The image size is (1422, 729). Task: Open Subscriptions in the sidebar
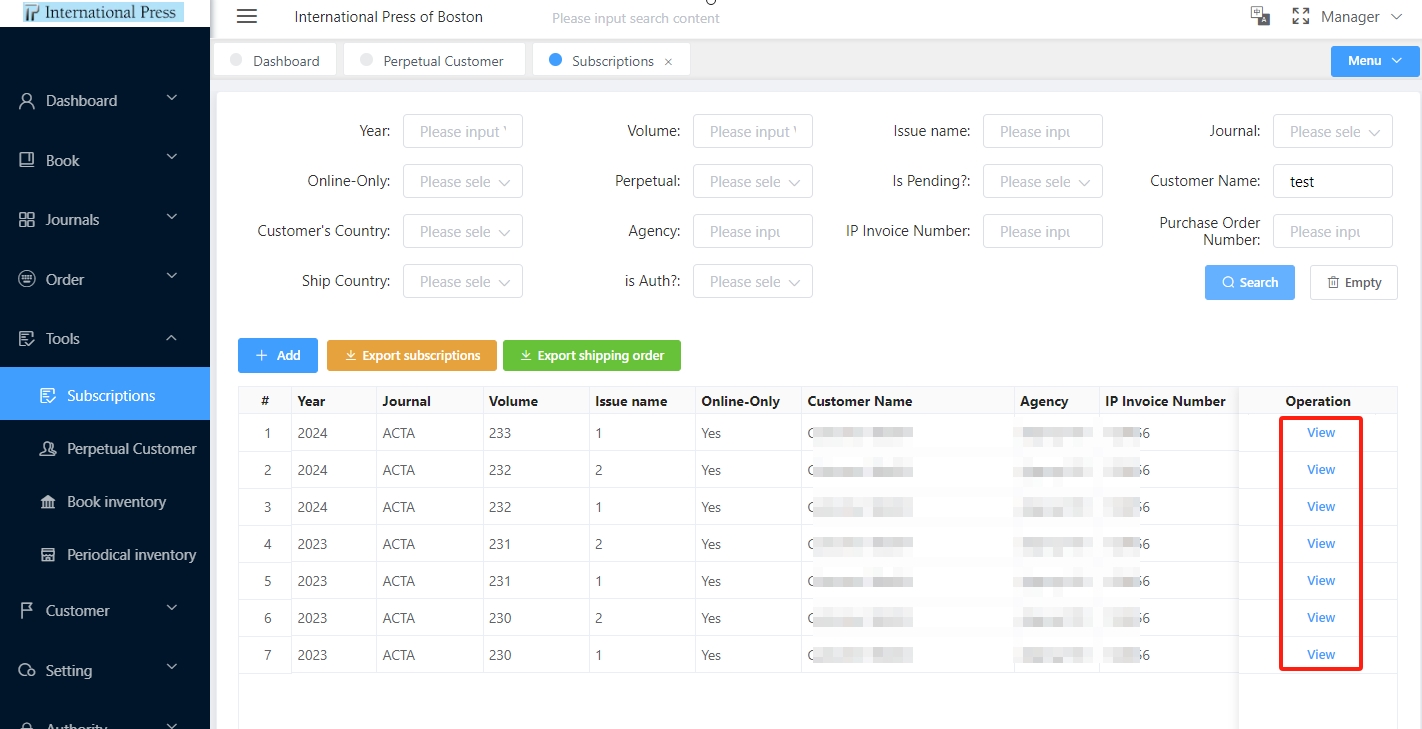click(x=105, y=395)
